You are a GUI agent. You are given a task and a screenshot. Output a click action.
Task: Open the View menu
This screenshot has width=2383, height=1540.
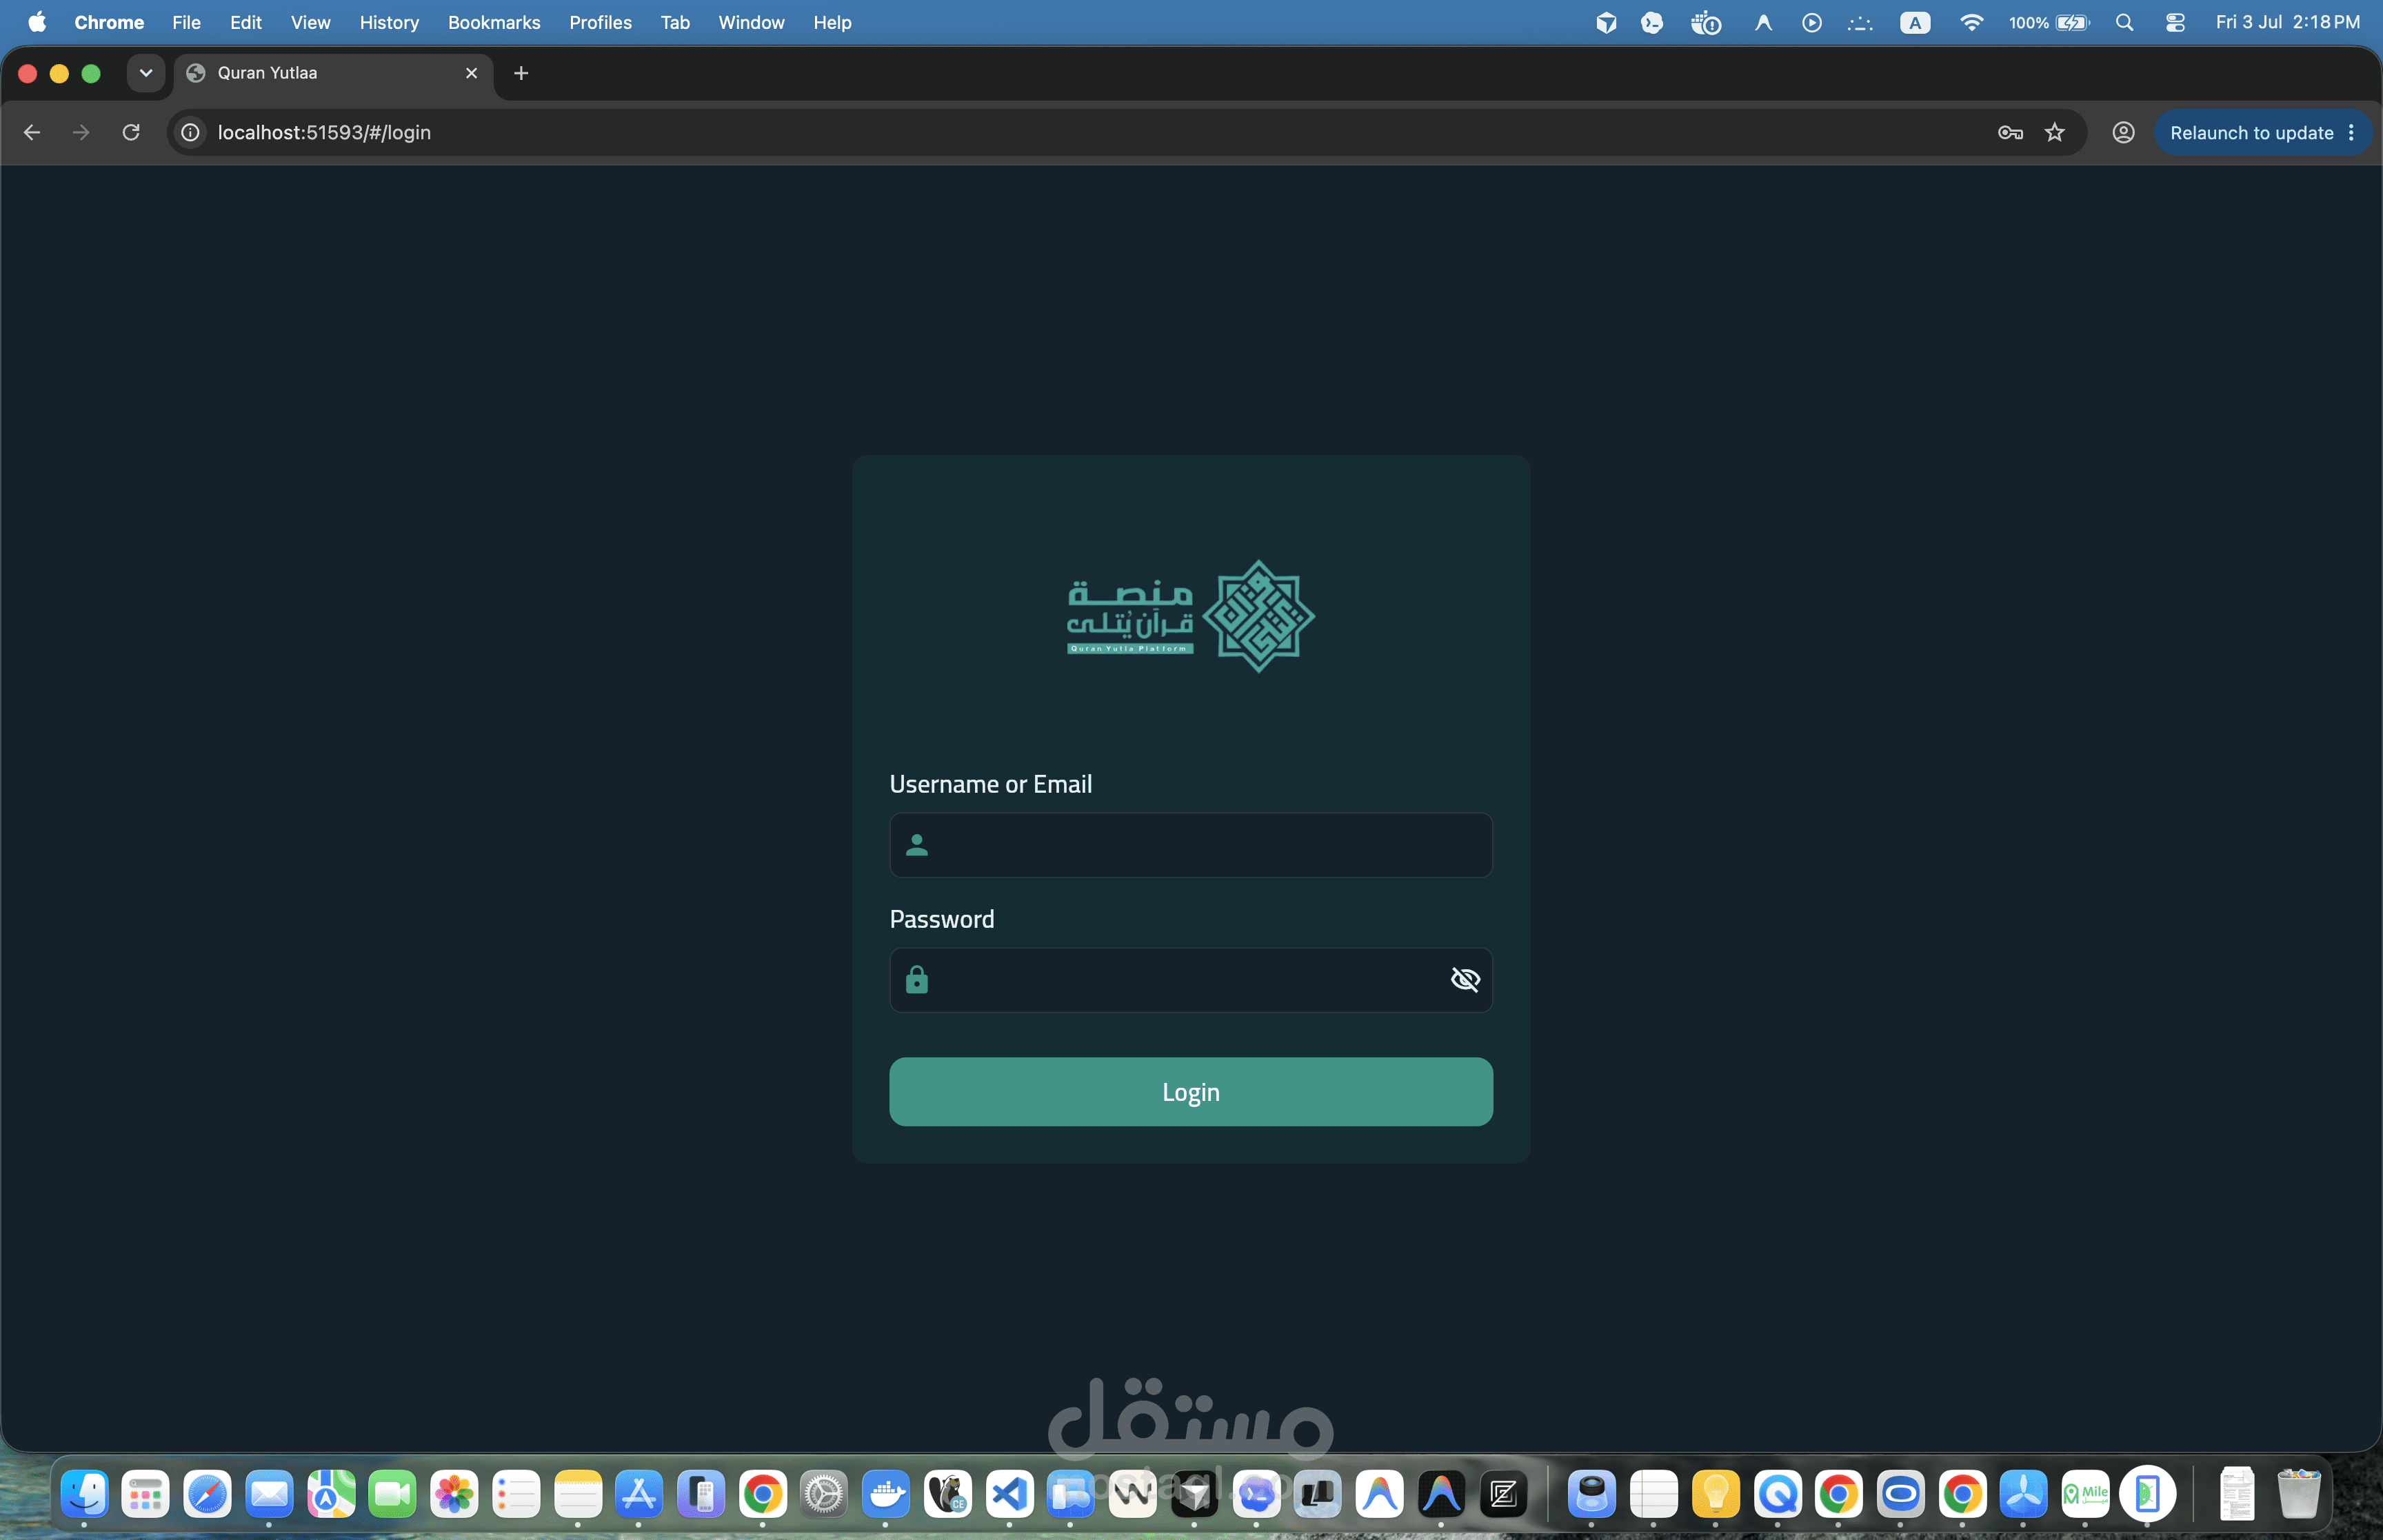click(x=311, y=22)
